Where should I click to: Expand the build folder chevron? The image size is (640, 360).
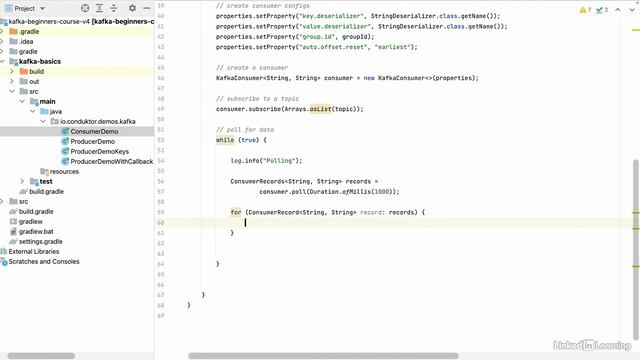(x=12, y=71)
